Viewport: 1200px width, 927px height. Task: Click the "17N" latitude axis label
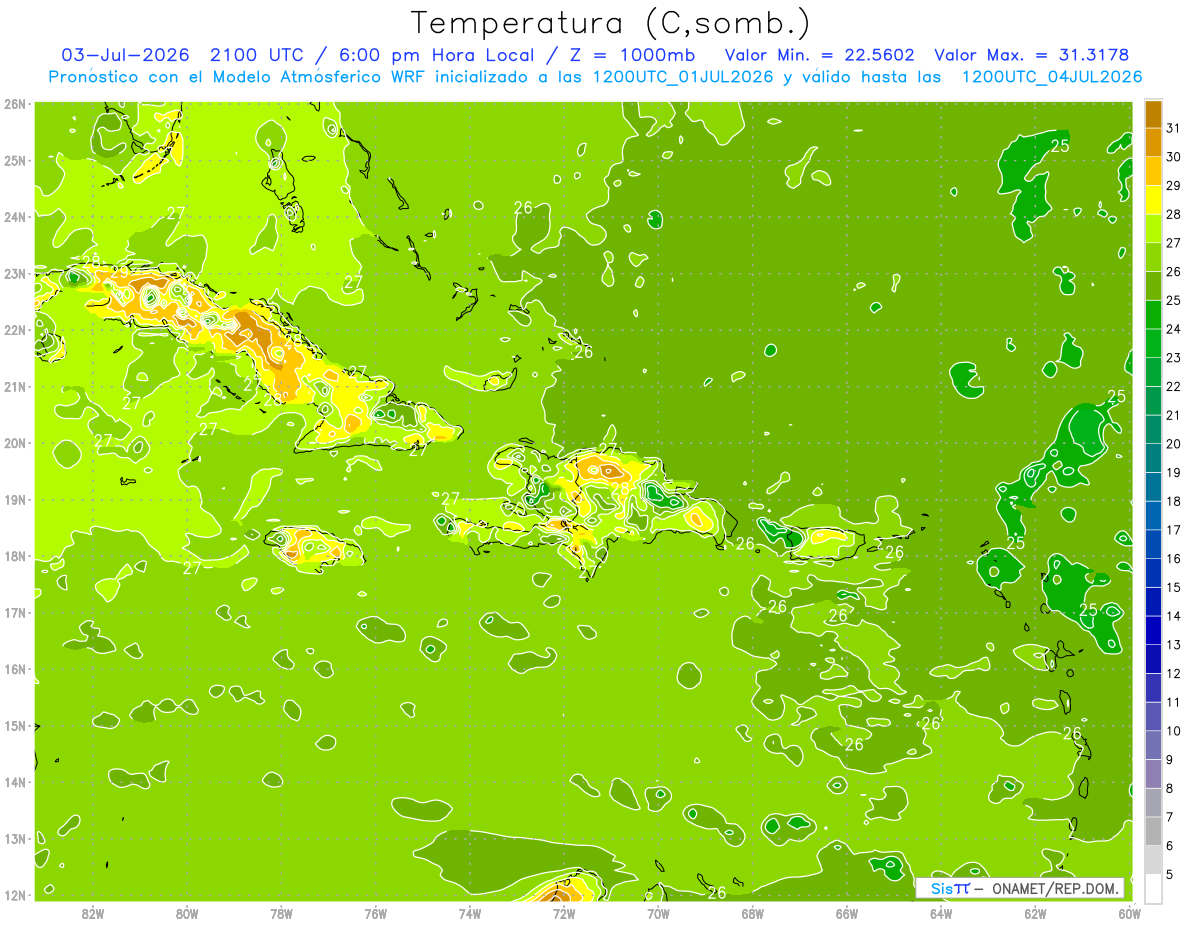click(x=15, y=612)
